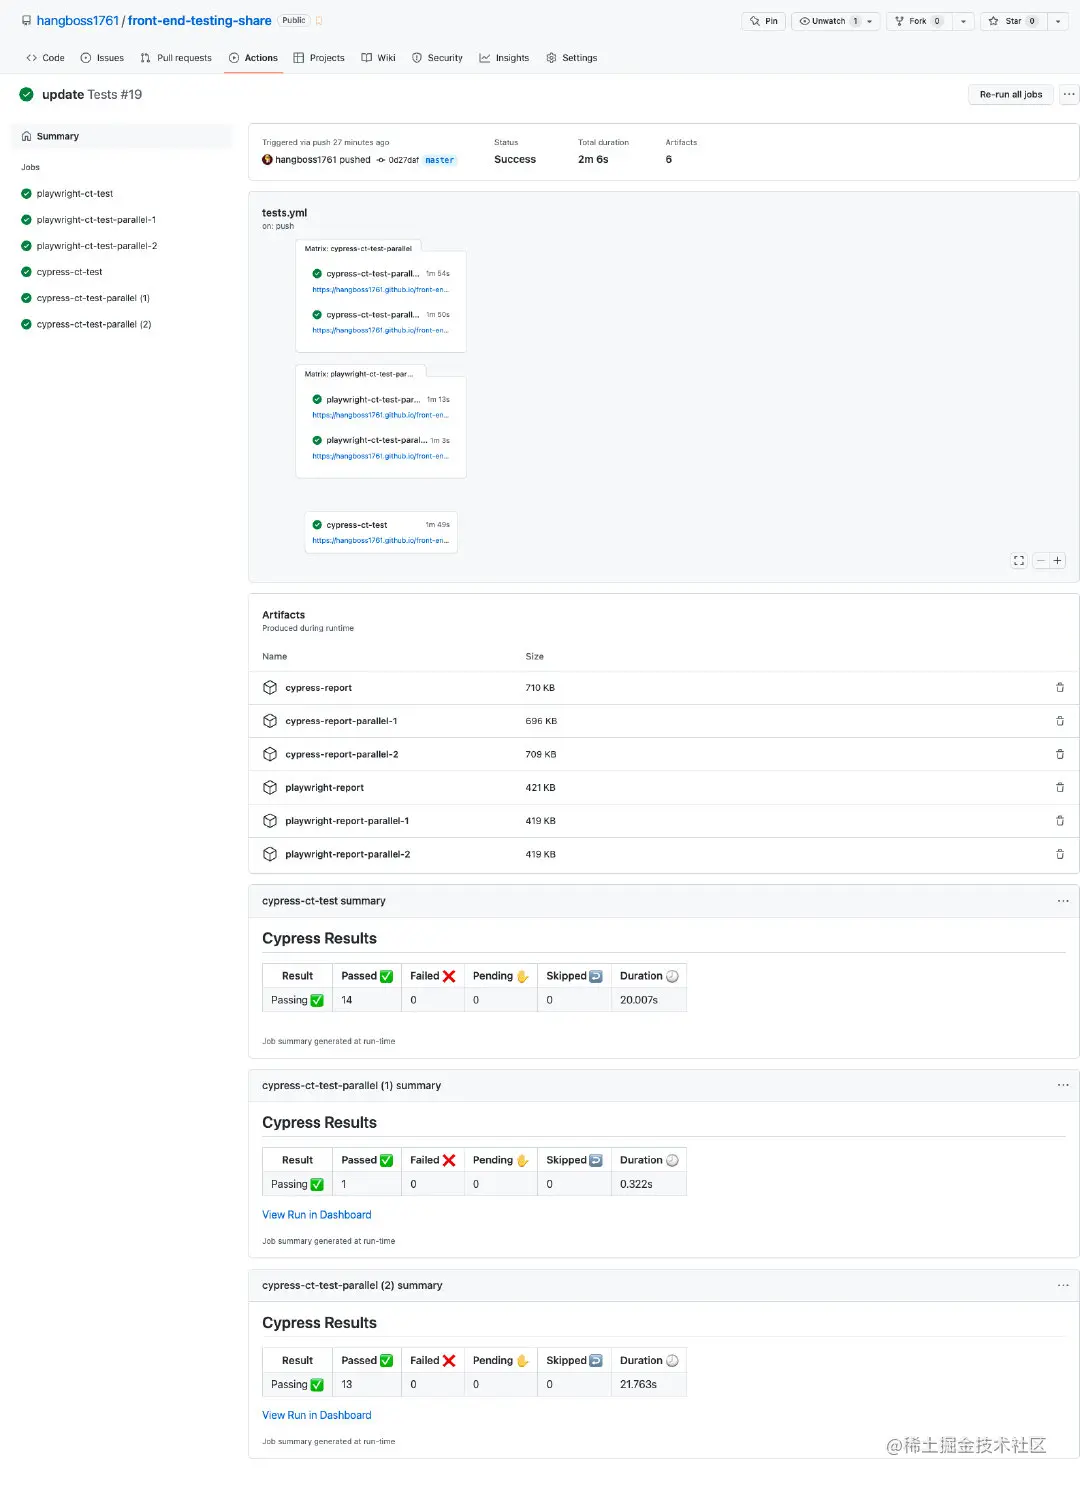Image resolution: width=1080 pixels, height=1489 pixels.
Task: Open the Projects tab
Action: [319, 58]
